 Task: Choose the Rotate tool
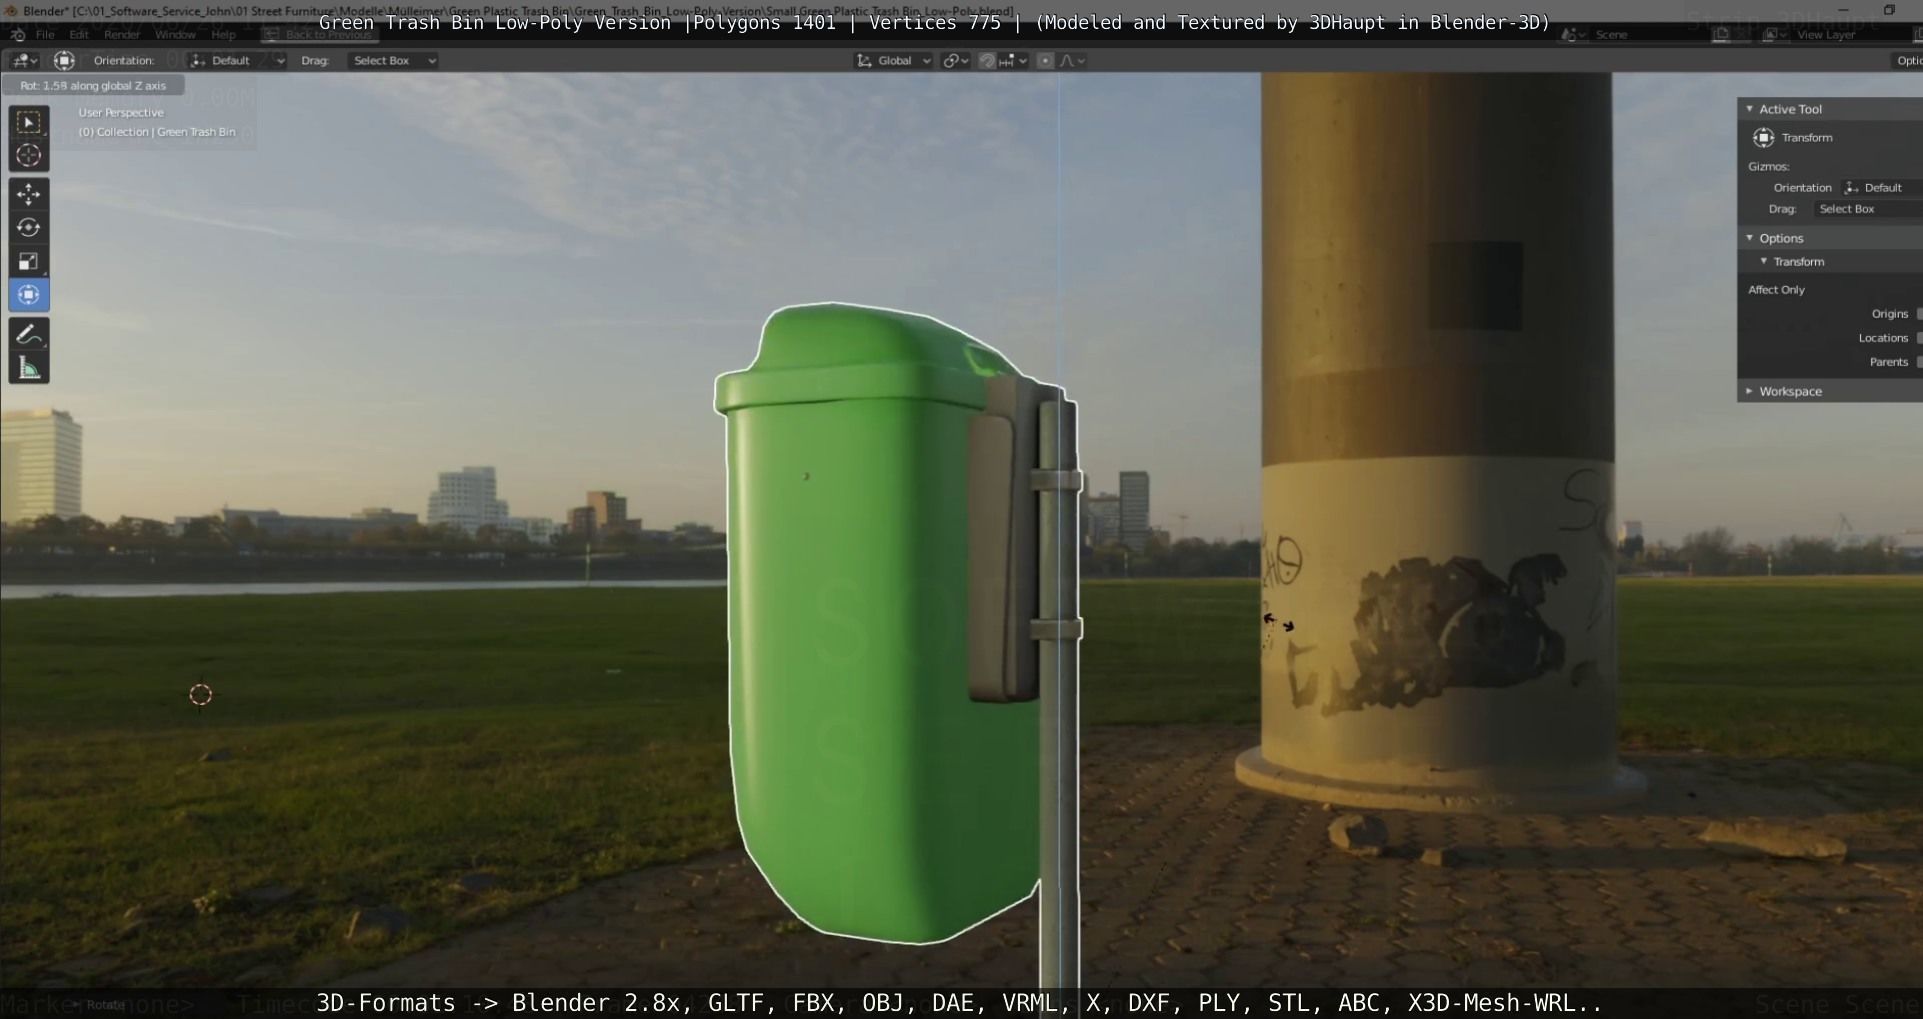28,228
